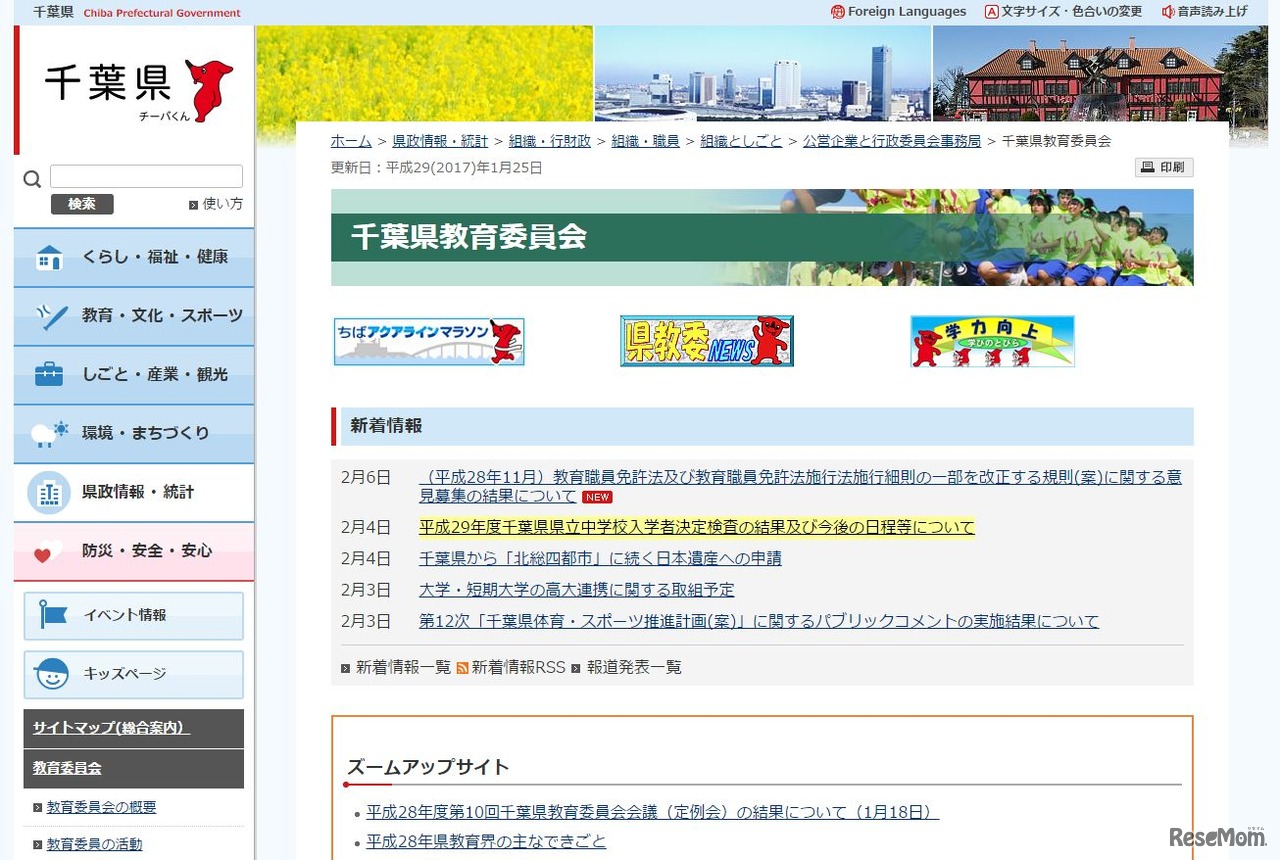Open サイトマップ(総合案内) link
Screen dimensions: 1280x860
click(x=111, y=728)
